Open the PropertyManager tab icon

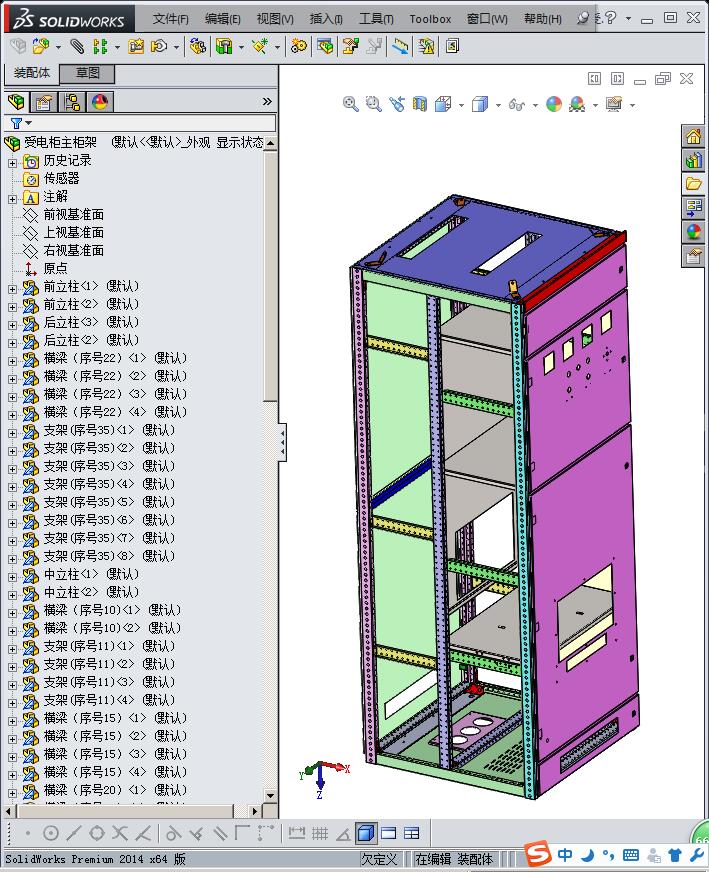coord(44,102)
